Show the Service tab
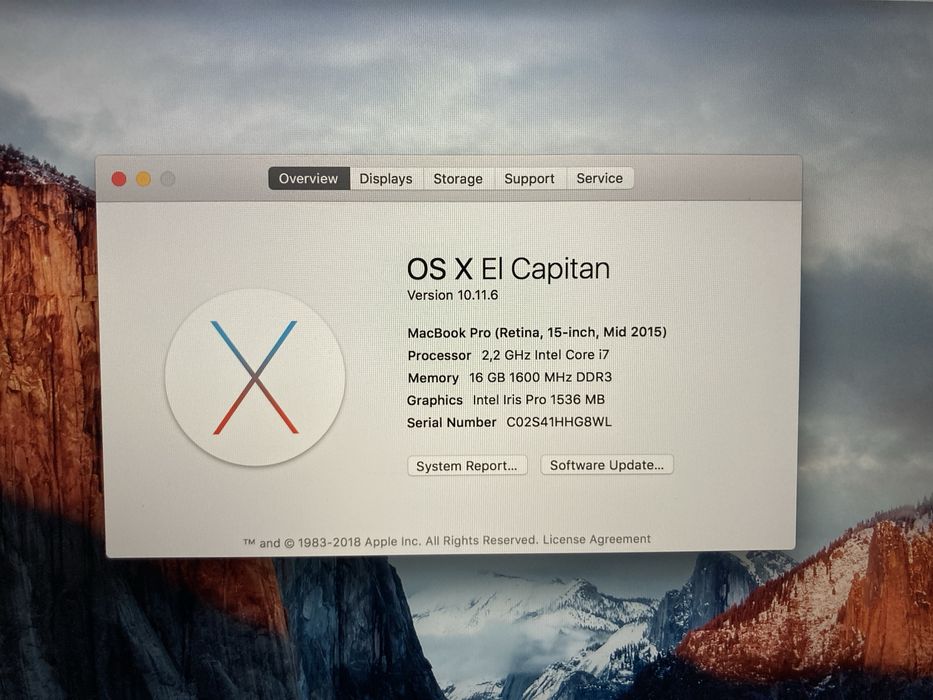 point(600,178)
